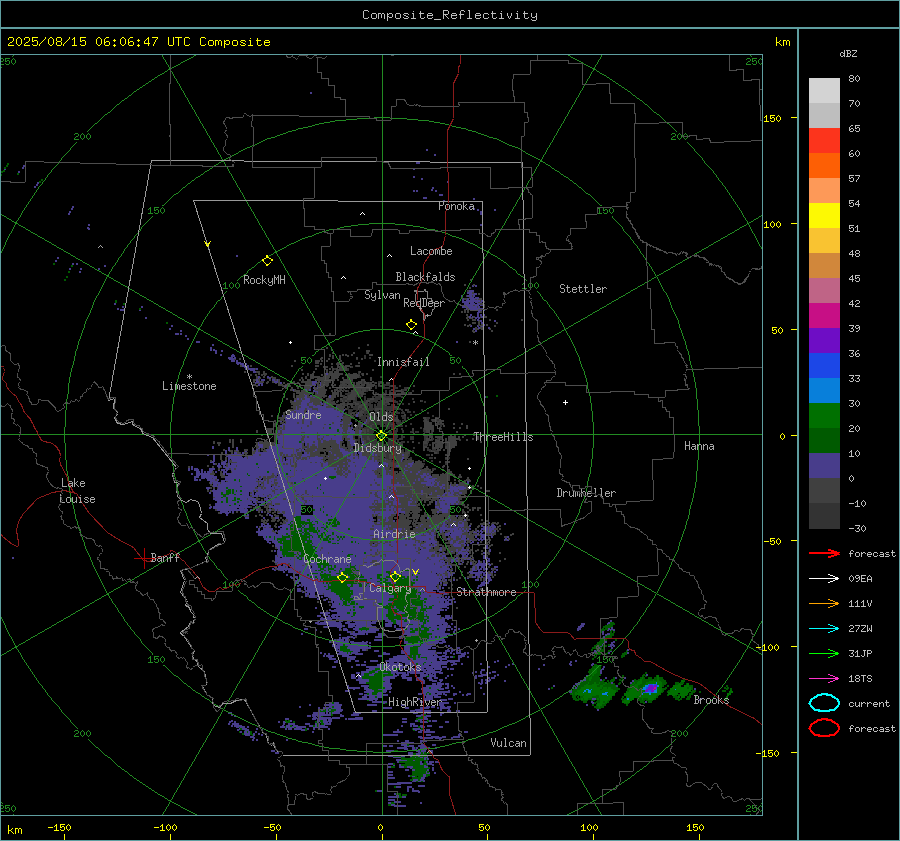The image size is (900, 841).
Task: Click the slate-purple 0-10 dBZ swatch
Action: pos(824,466)
